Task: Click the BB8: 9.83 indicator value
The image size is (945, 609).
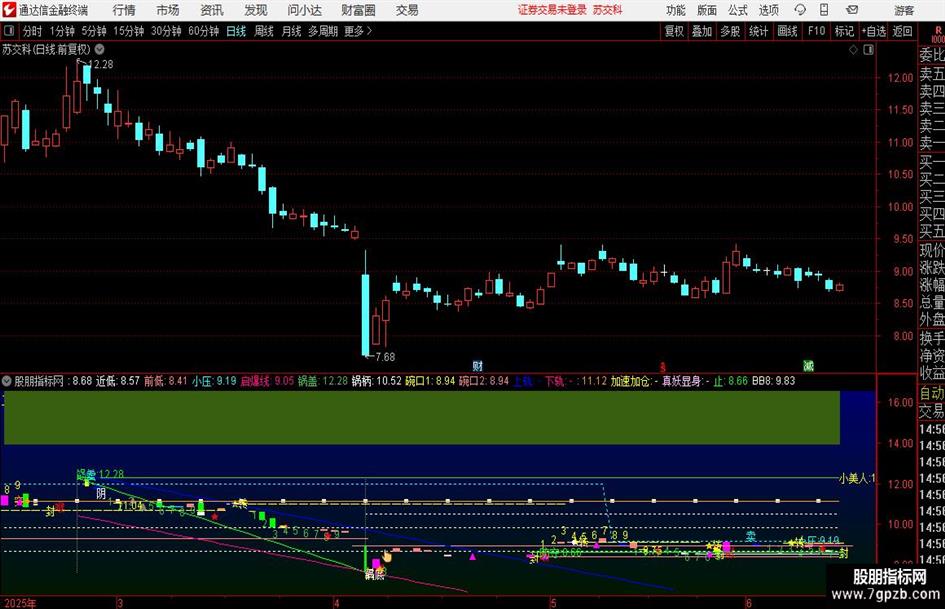Action: pyautogui.click(x=773, y=381)
